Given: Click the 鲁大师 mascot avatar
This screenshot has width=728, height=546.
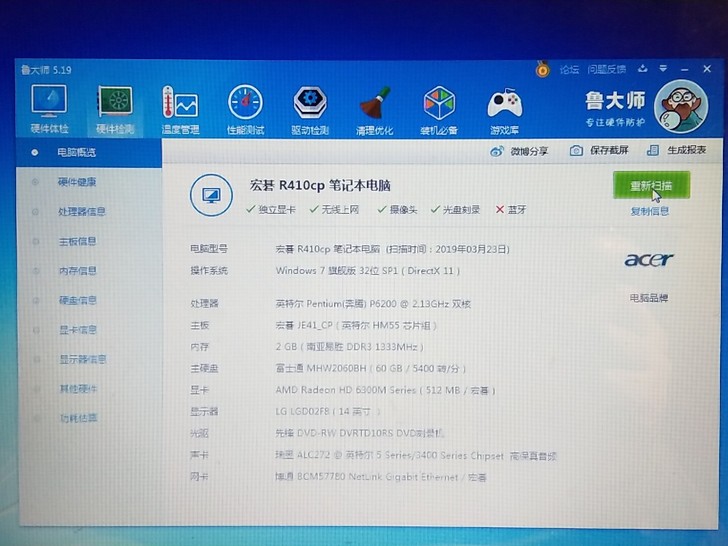Looking at the screenshot, I should 681,106.
